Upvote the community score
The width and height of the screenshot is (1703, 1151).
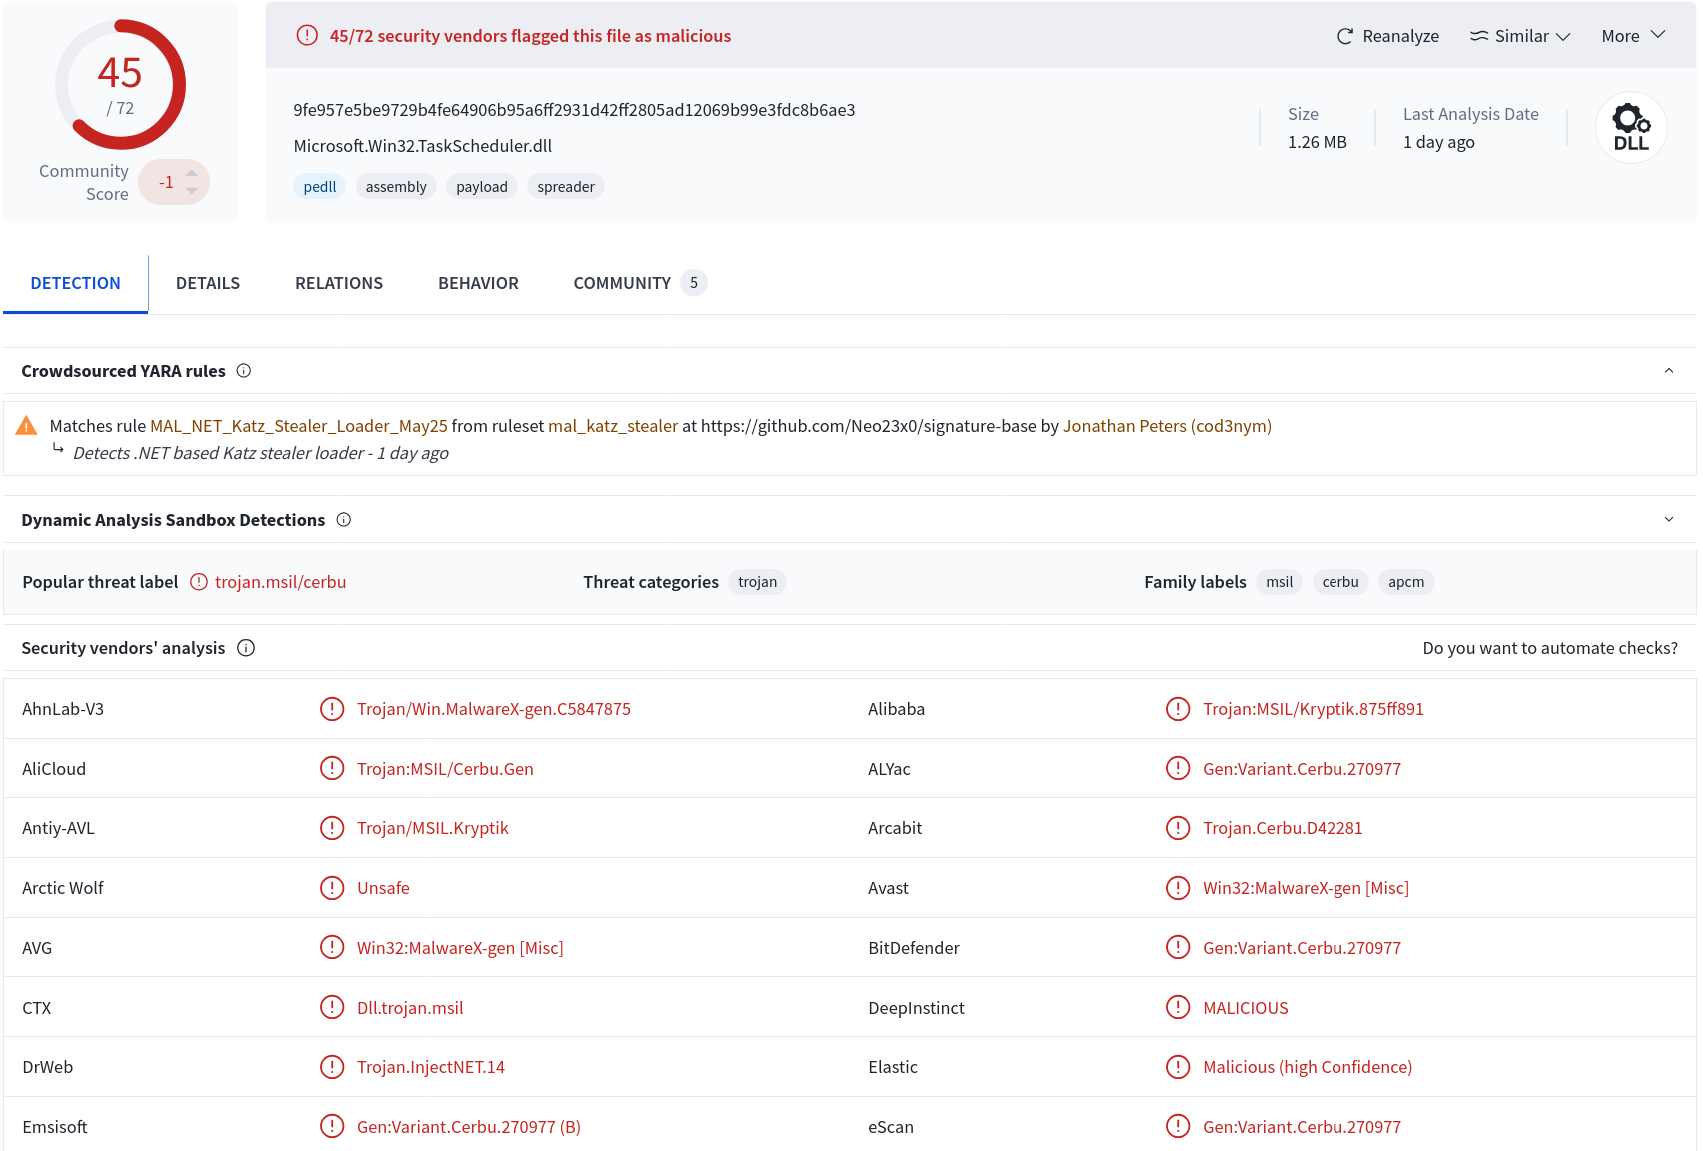pyautogui.click(x=192, y=173)
